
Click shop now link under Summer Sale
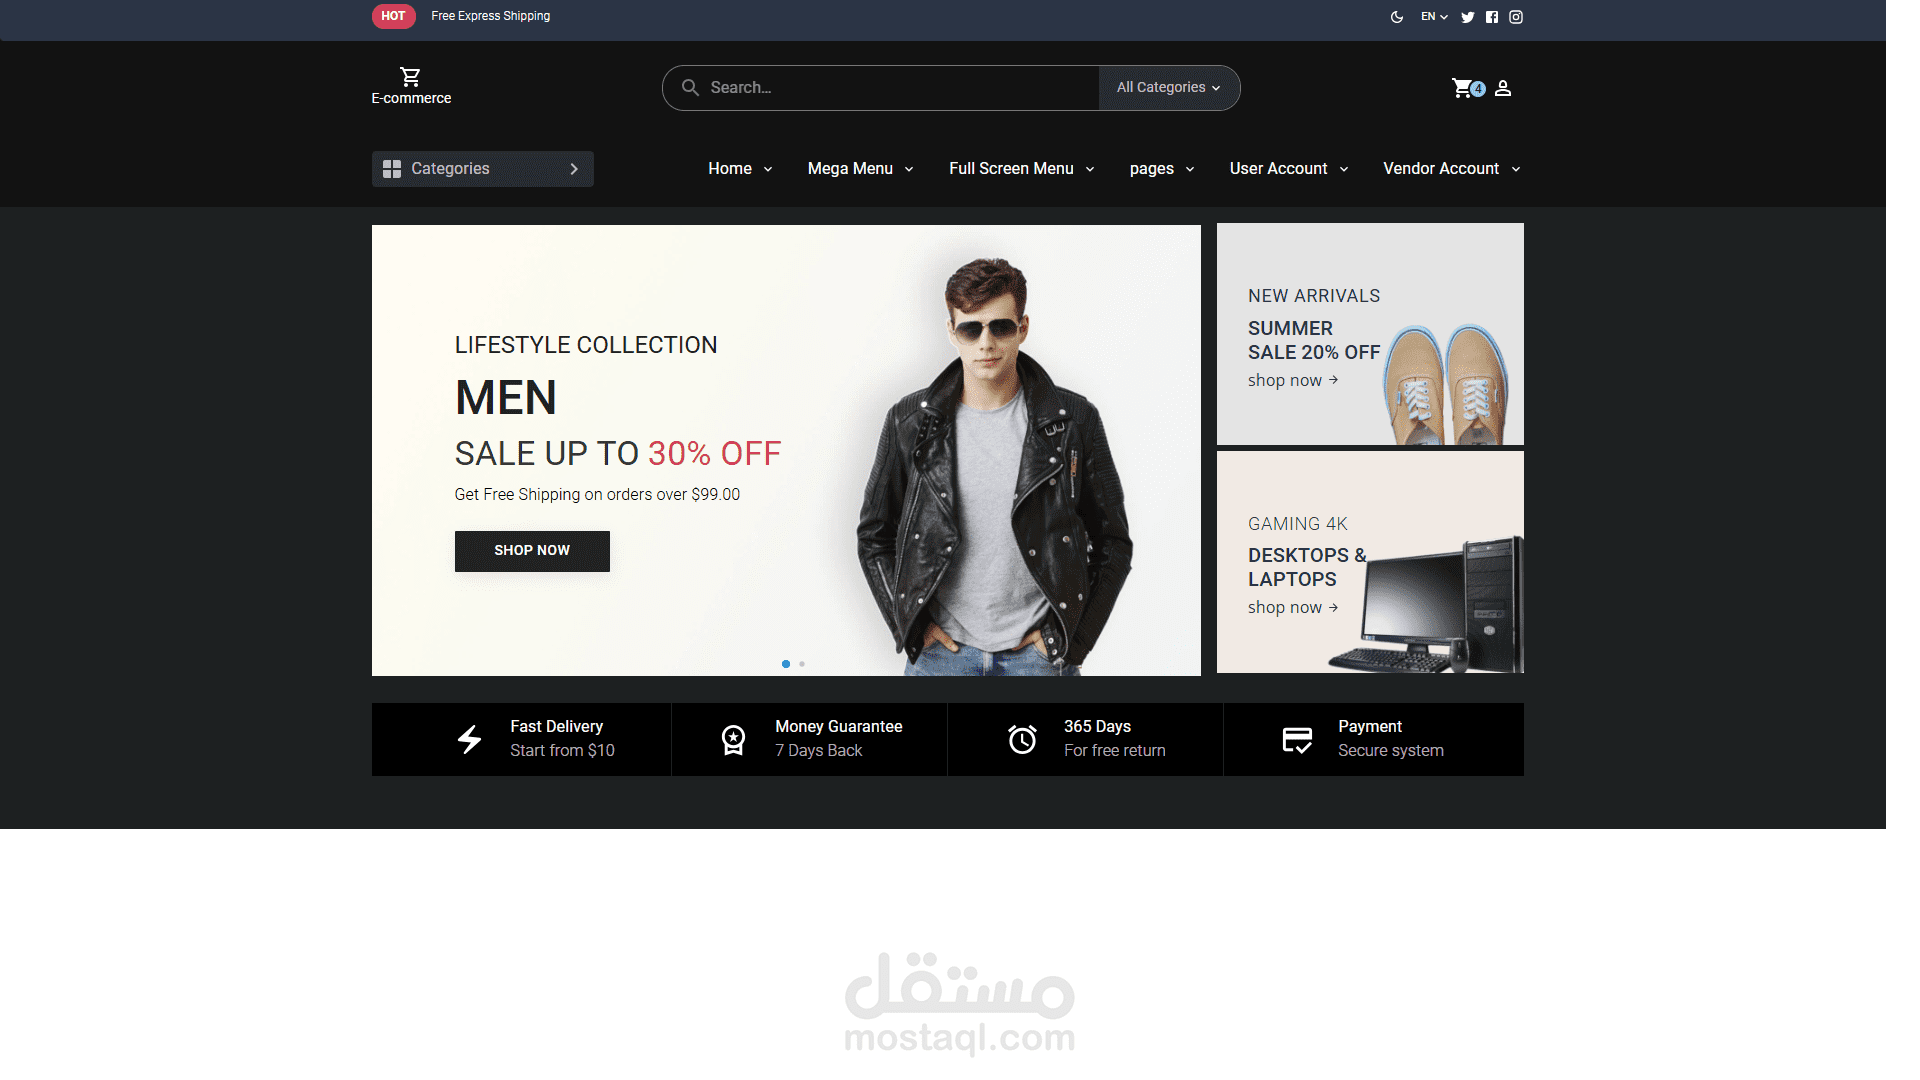[x=1290, y=380]
